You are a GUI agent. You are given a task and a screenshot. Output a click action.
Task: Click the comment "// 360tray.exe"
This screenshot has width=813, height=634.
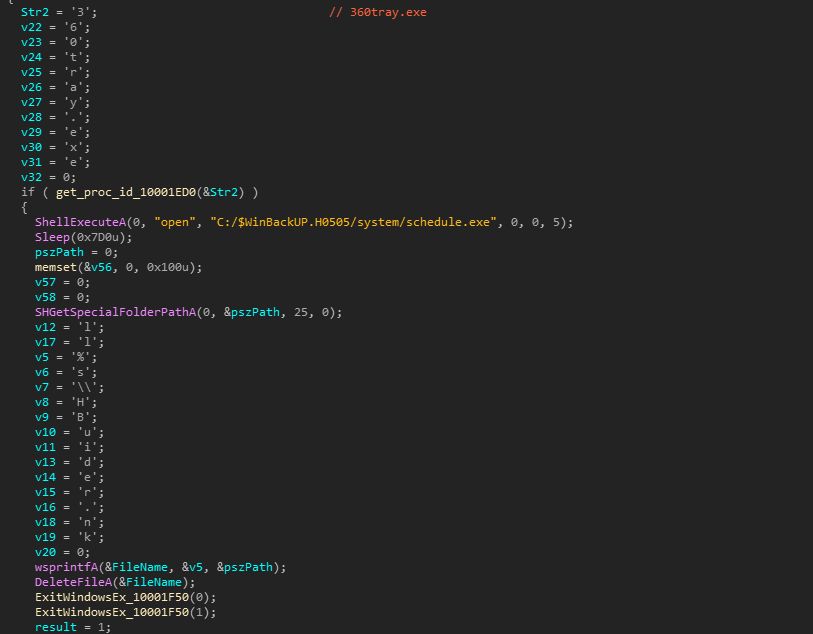[377, 12]
